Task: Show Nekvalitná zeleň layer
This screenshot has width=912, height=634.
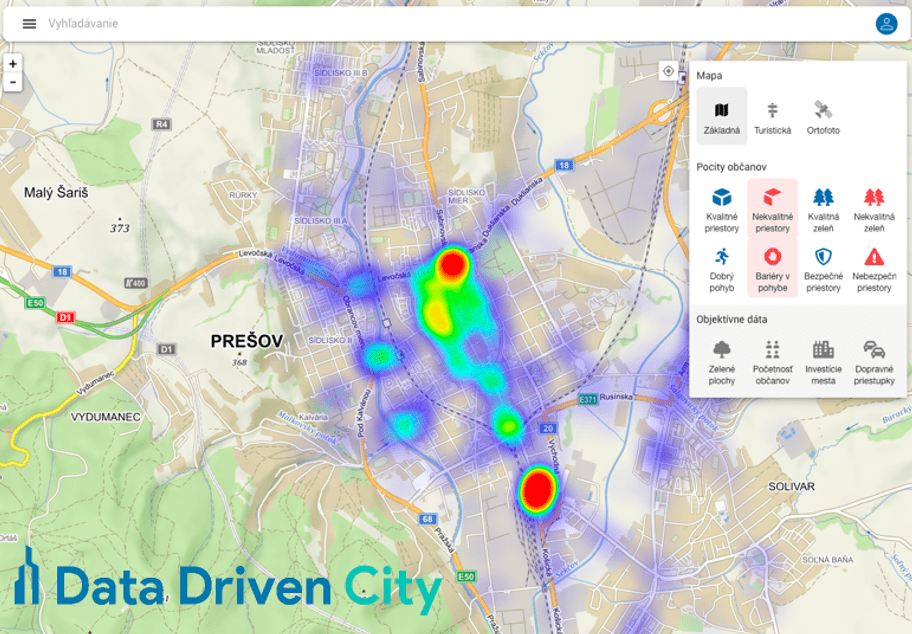Action: [874, 208]
